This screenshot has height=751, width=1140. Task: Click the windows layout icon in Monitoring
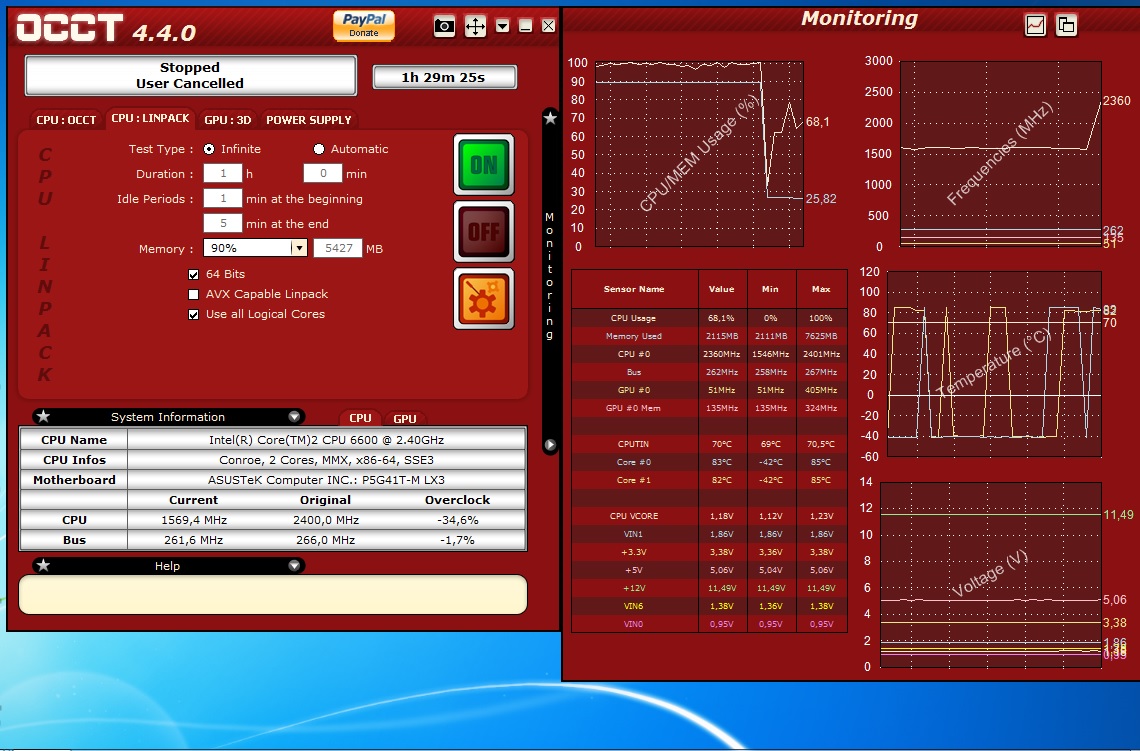point(1066,25)
